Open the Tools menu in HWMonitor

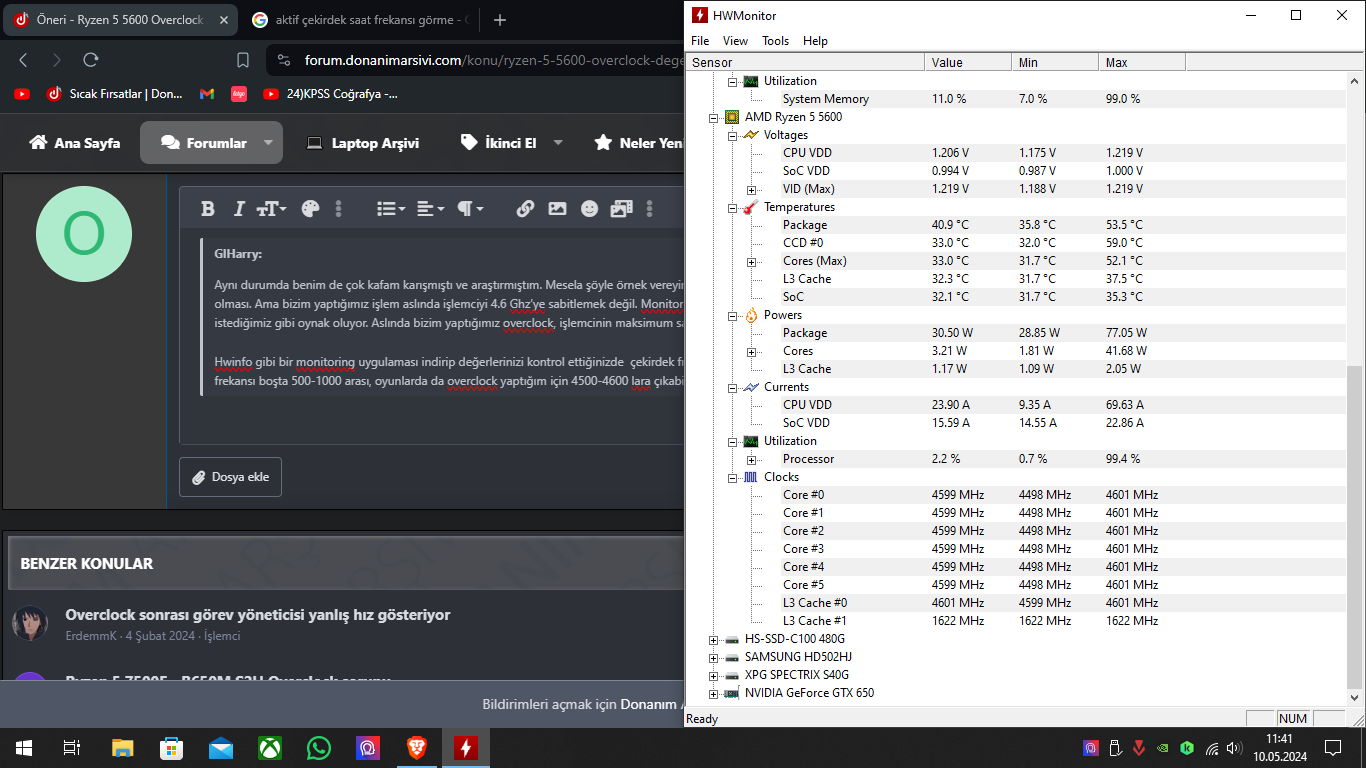(x=775, y=41)
